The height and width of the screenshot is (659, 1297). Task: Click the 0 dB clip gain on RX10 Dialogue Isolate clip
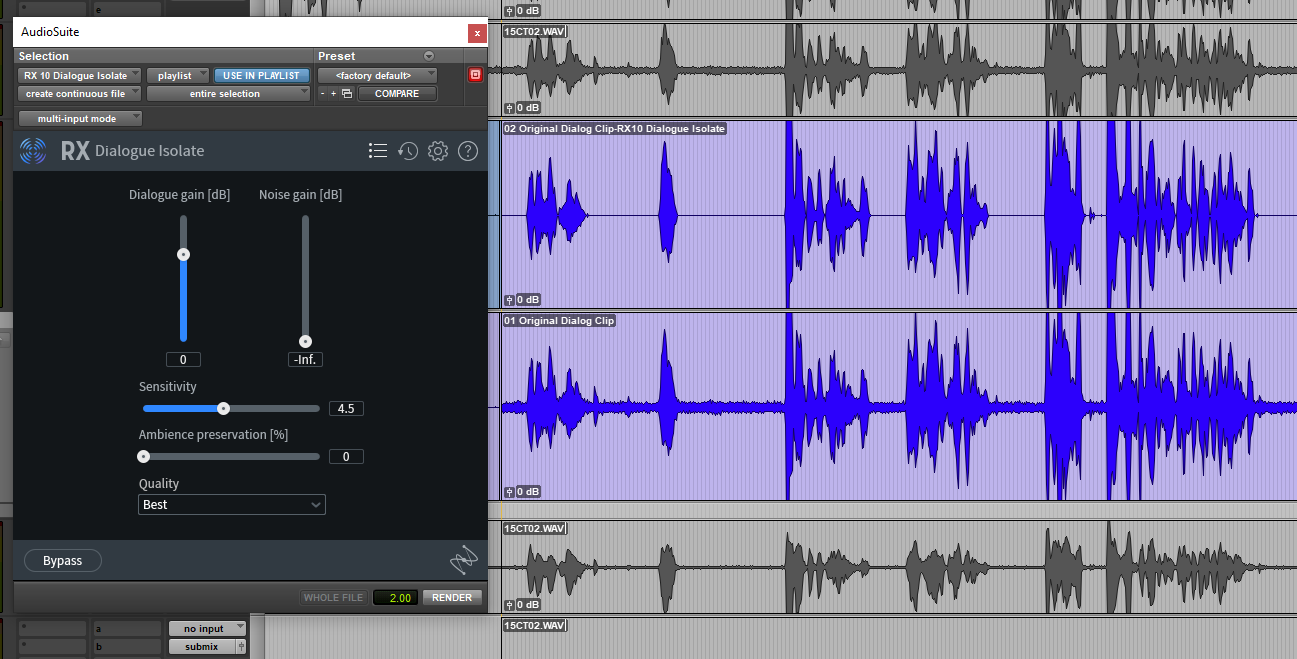[528, 299]
